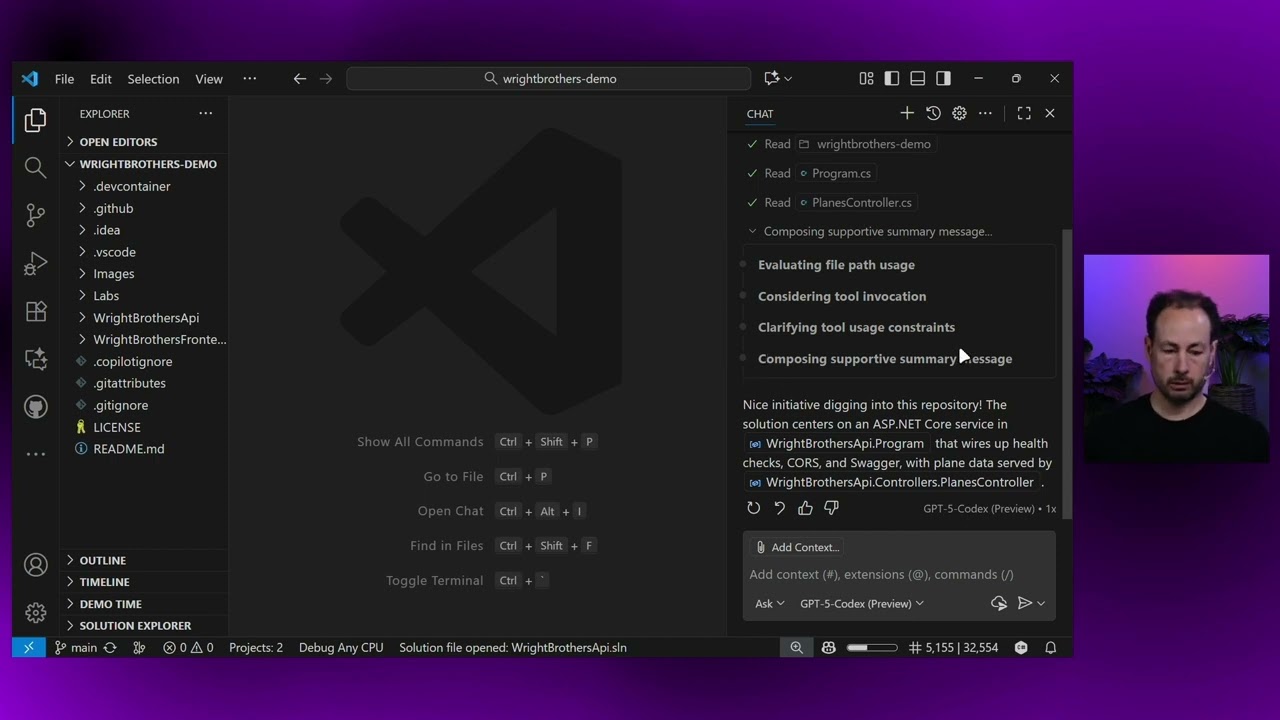Click the chat message input field

[x=898, y=574]
